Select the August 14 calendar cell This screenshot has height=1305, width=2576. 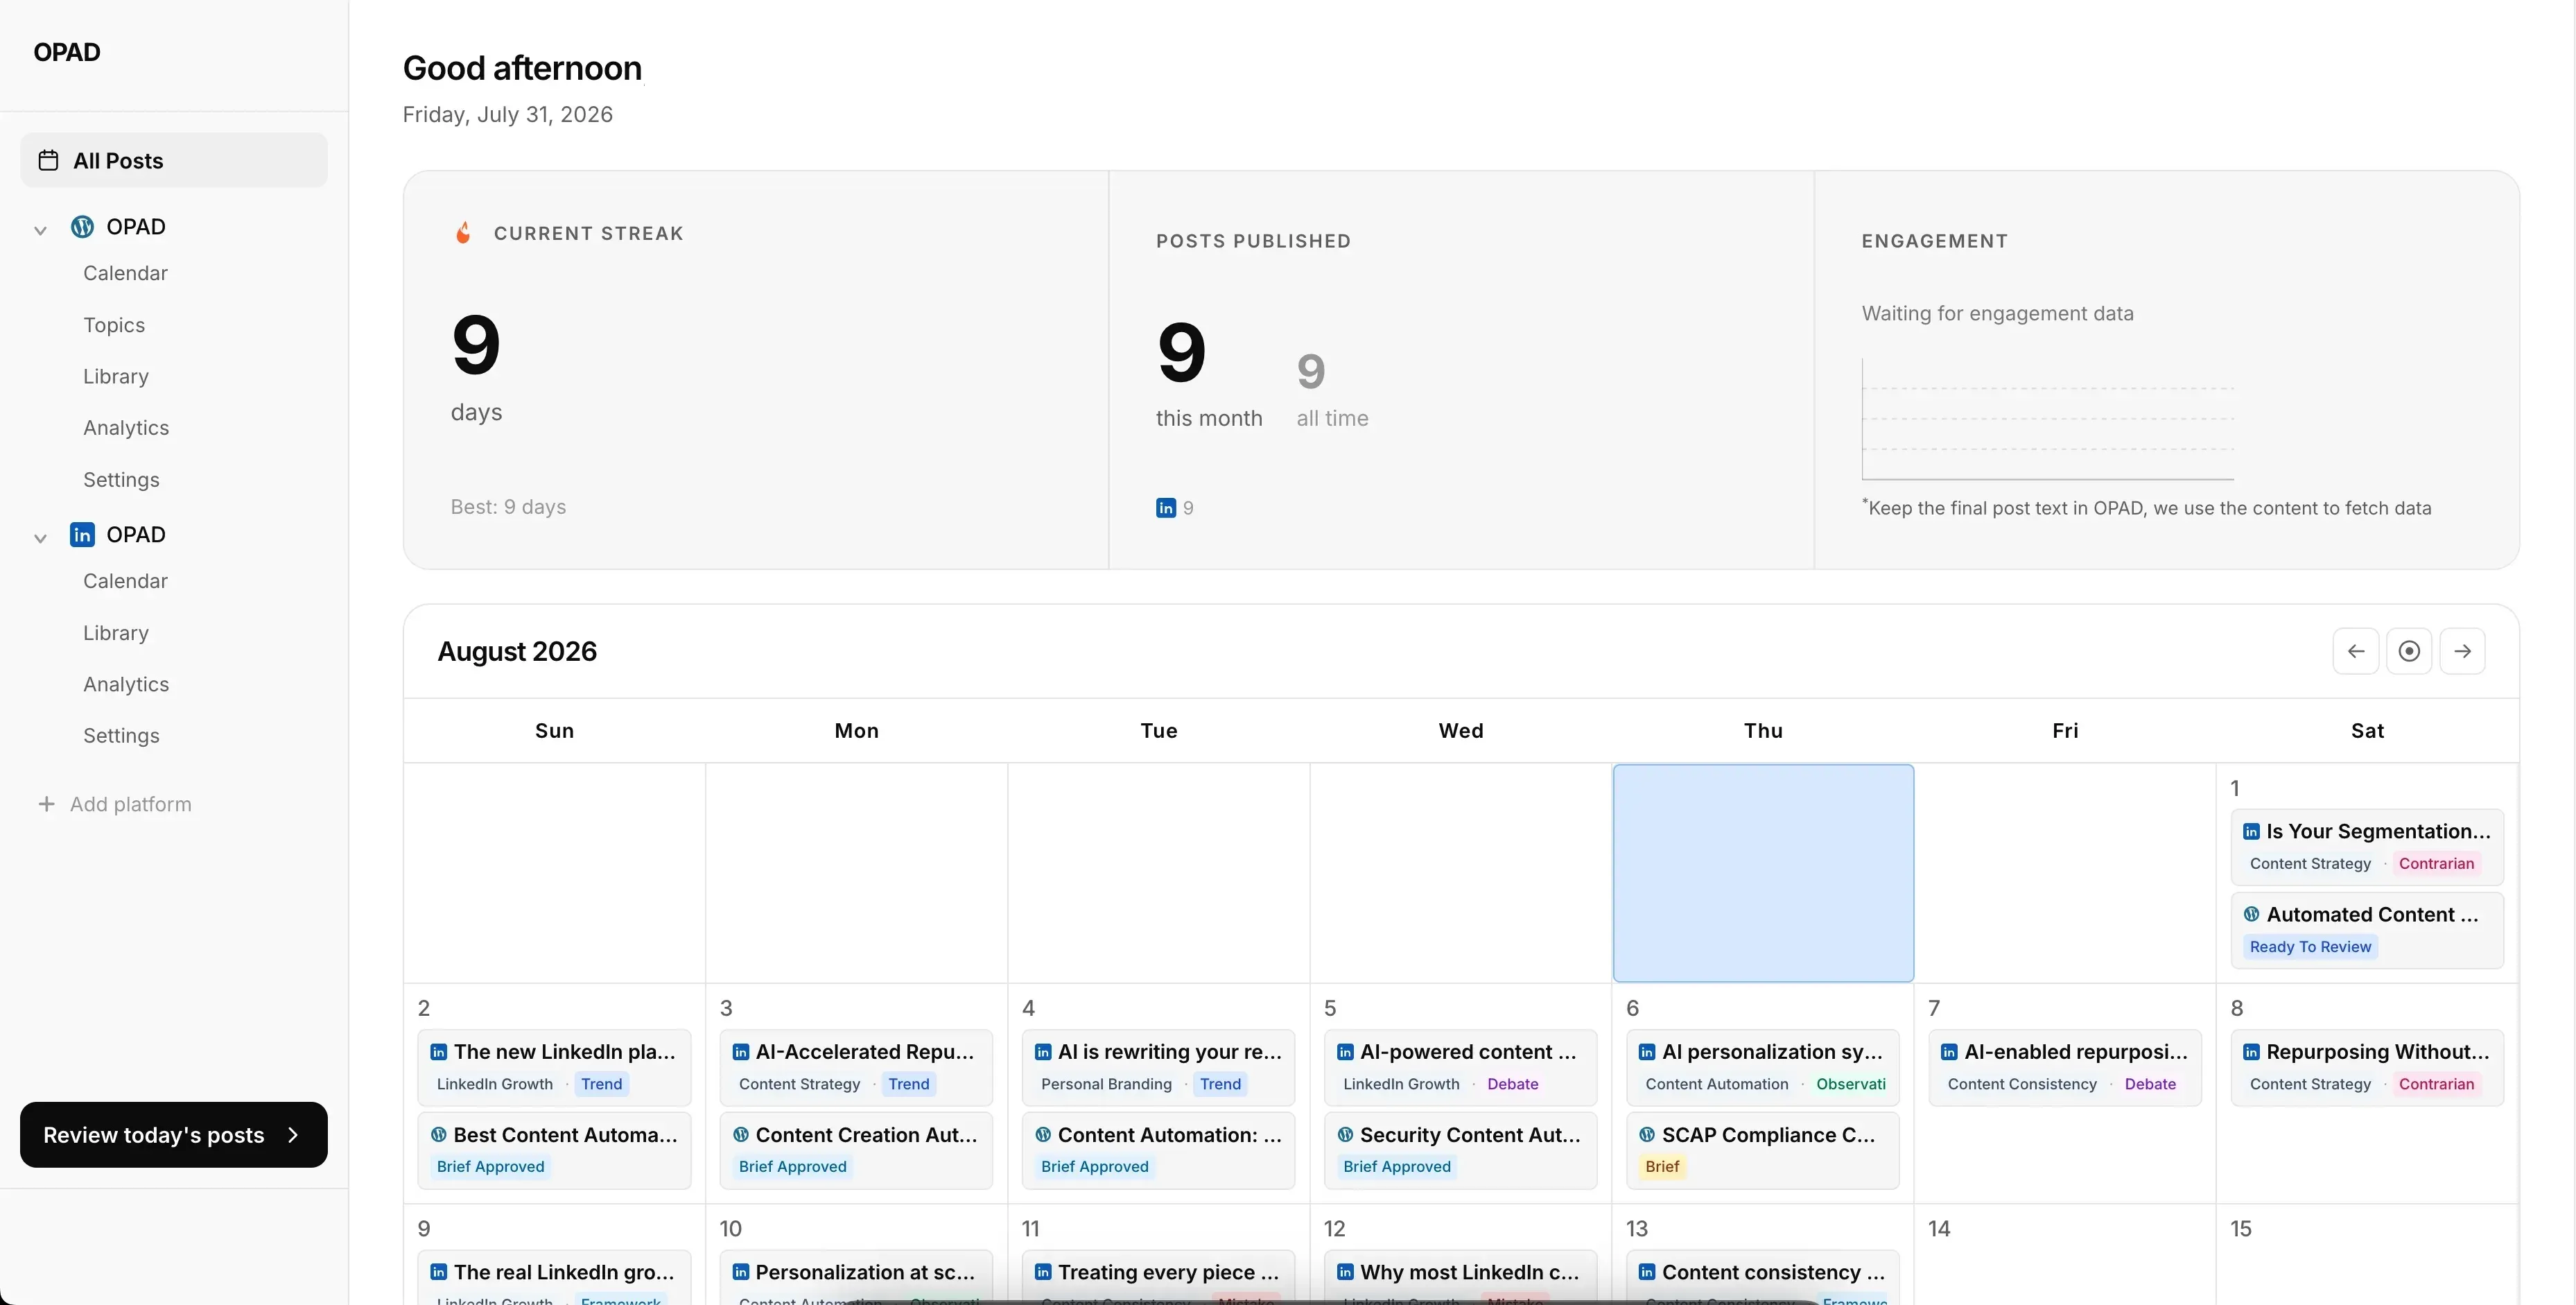[2065, 1254]
